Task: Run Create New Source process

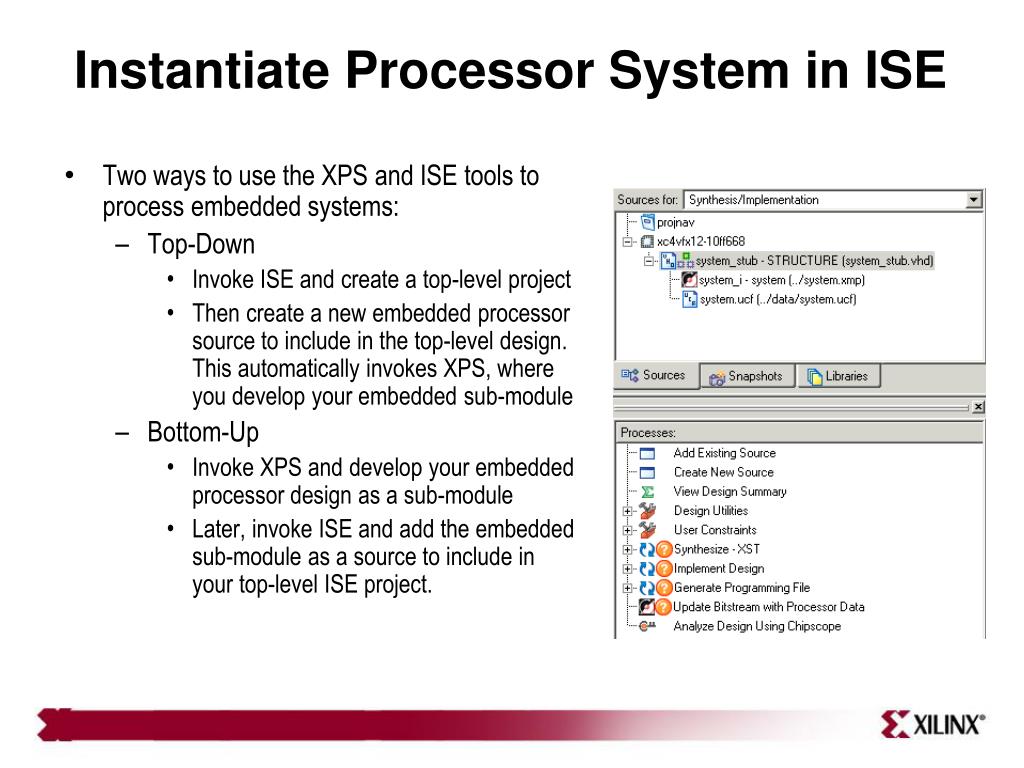Action: pos(724,472)
